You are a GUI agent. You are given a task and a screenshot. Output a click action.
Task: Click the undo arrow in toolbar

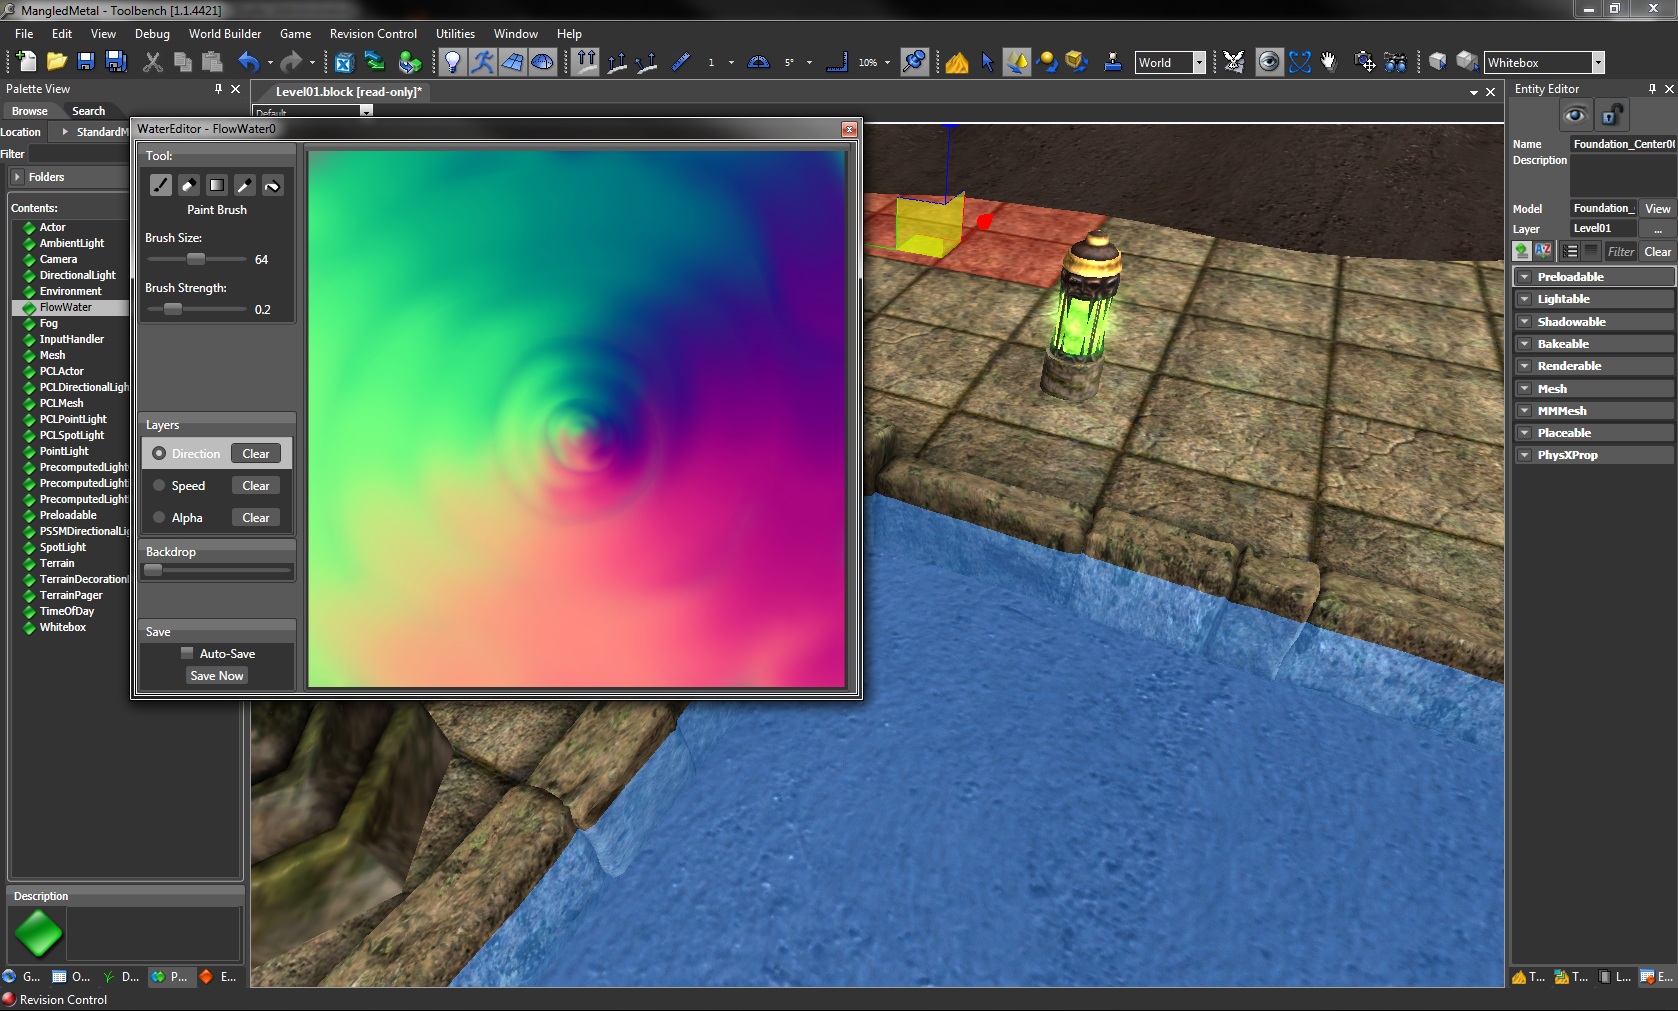248,62
